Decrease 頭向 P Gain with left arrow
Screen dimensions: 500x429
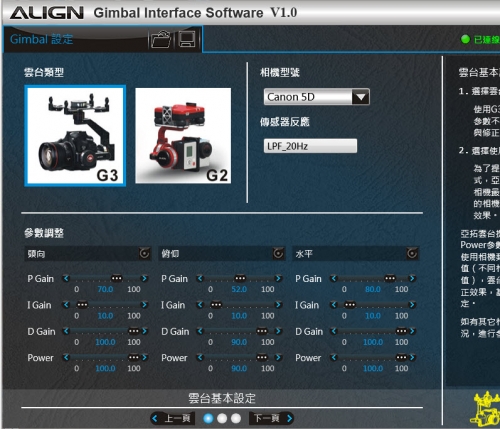66,278
